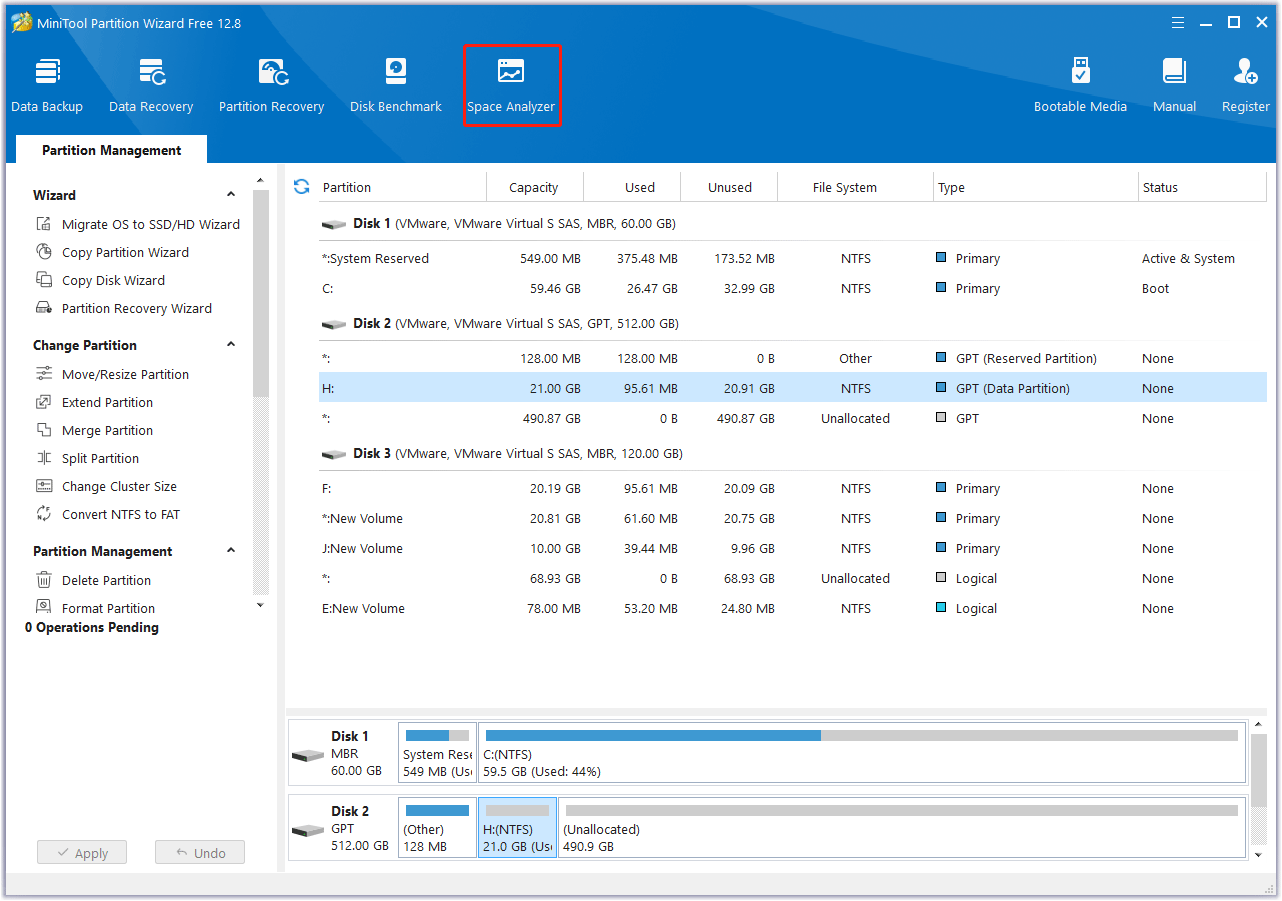This screenshot has height=901, width=1282.
Task: Switch to the Partition Management tab
Action: (112, 150)
